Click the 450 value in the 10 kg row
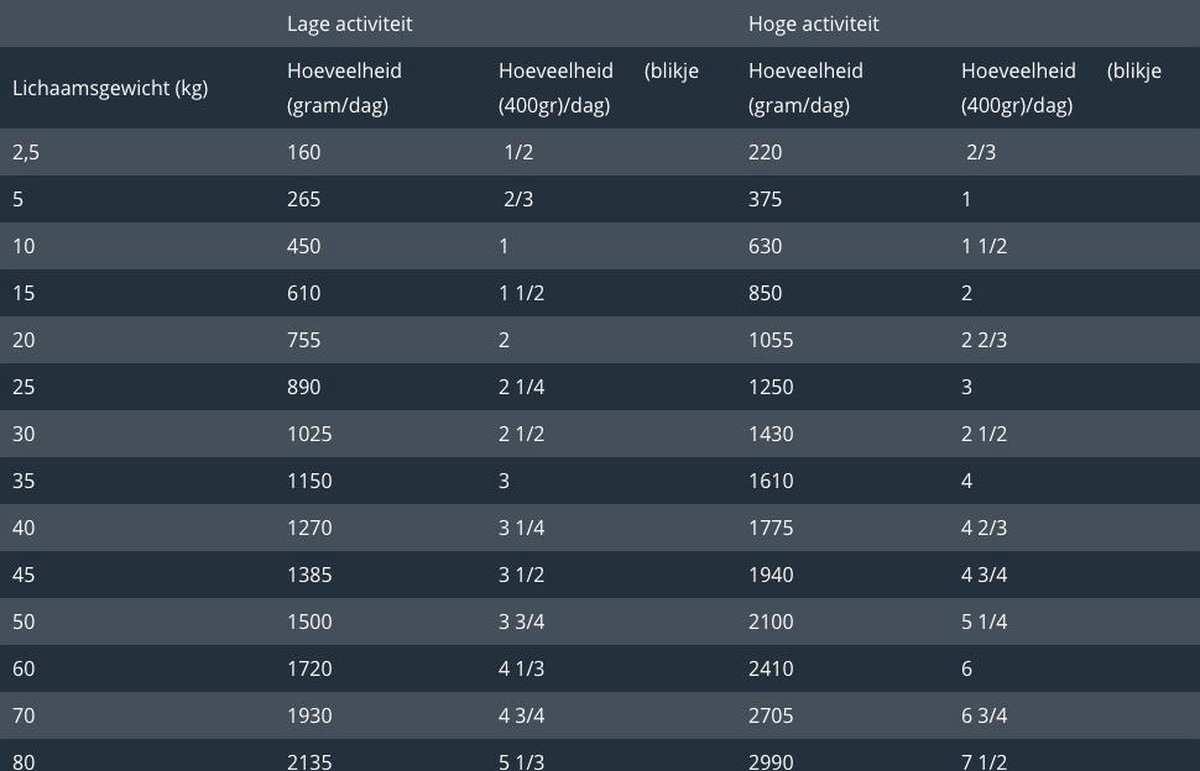 304,246
